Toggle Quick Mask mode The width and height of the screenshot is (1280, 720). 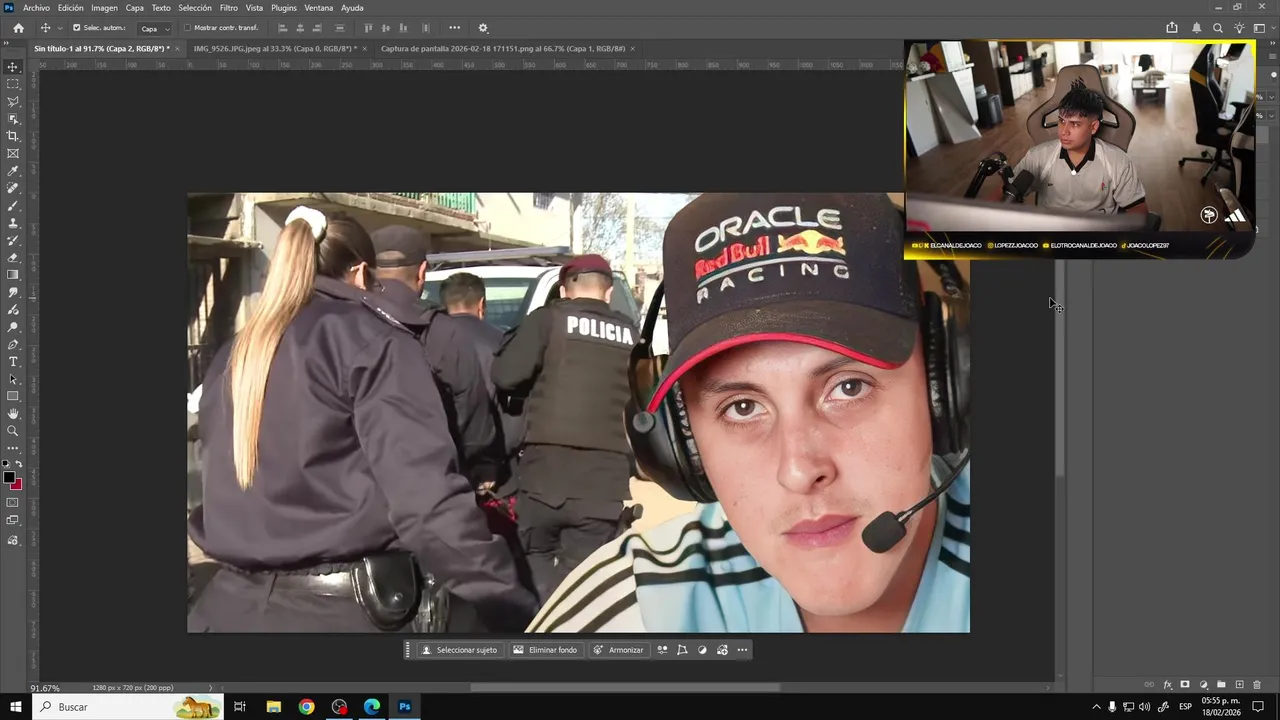[x=13, y=502]
